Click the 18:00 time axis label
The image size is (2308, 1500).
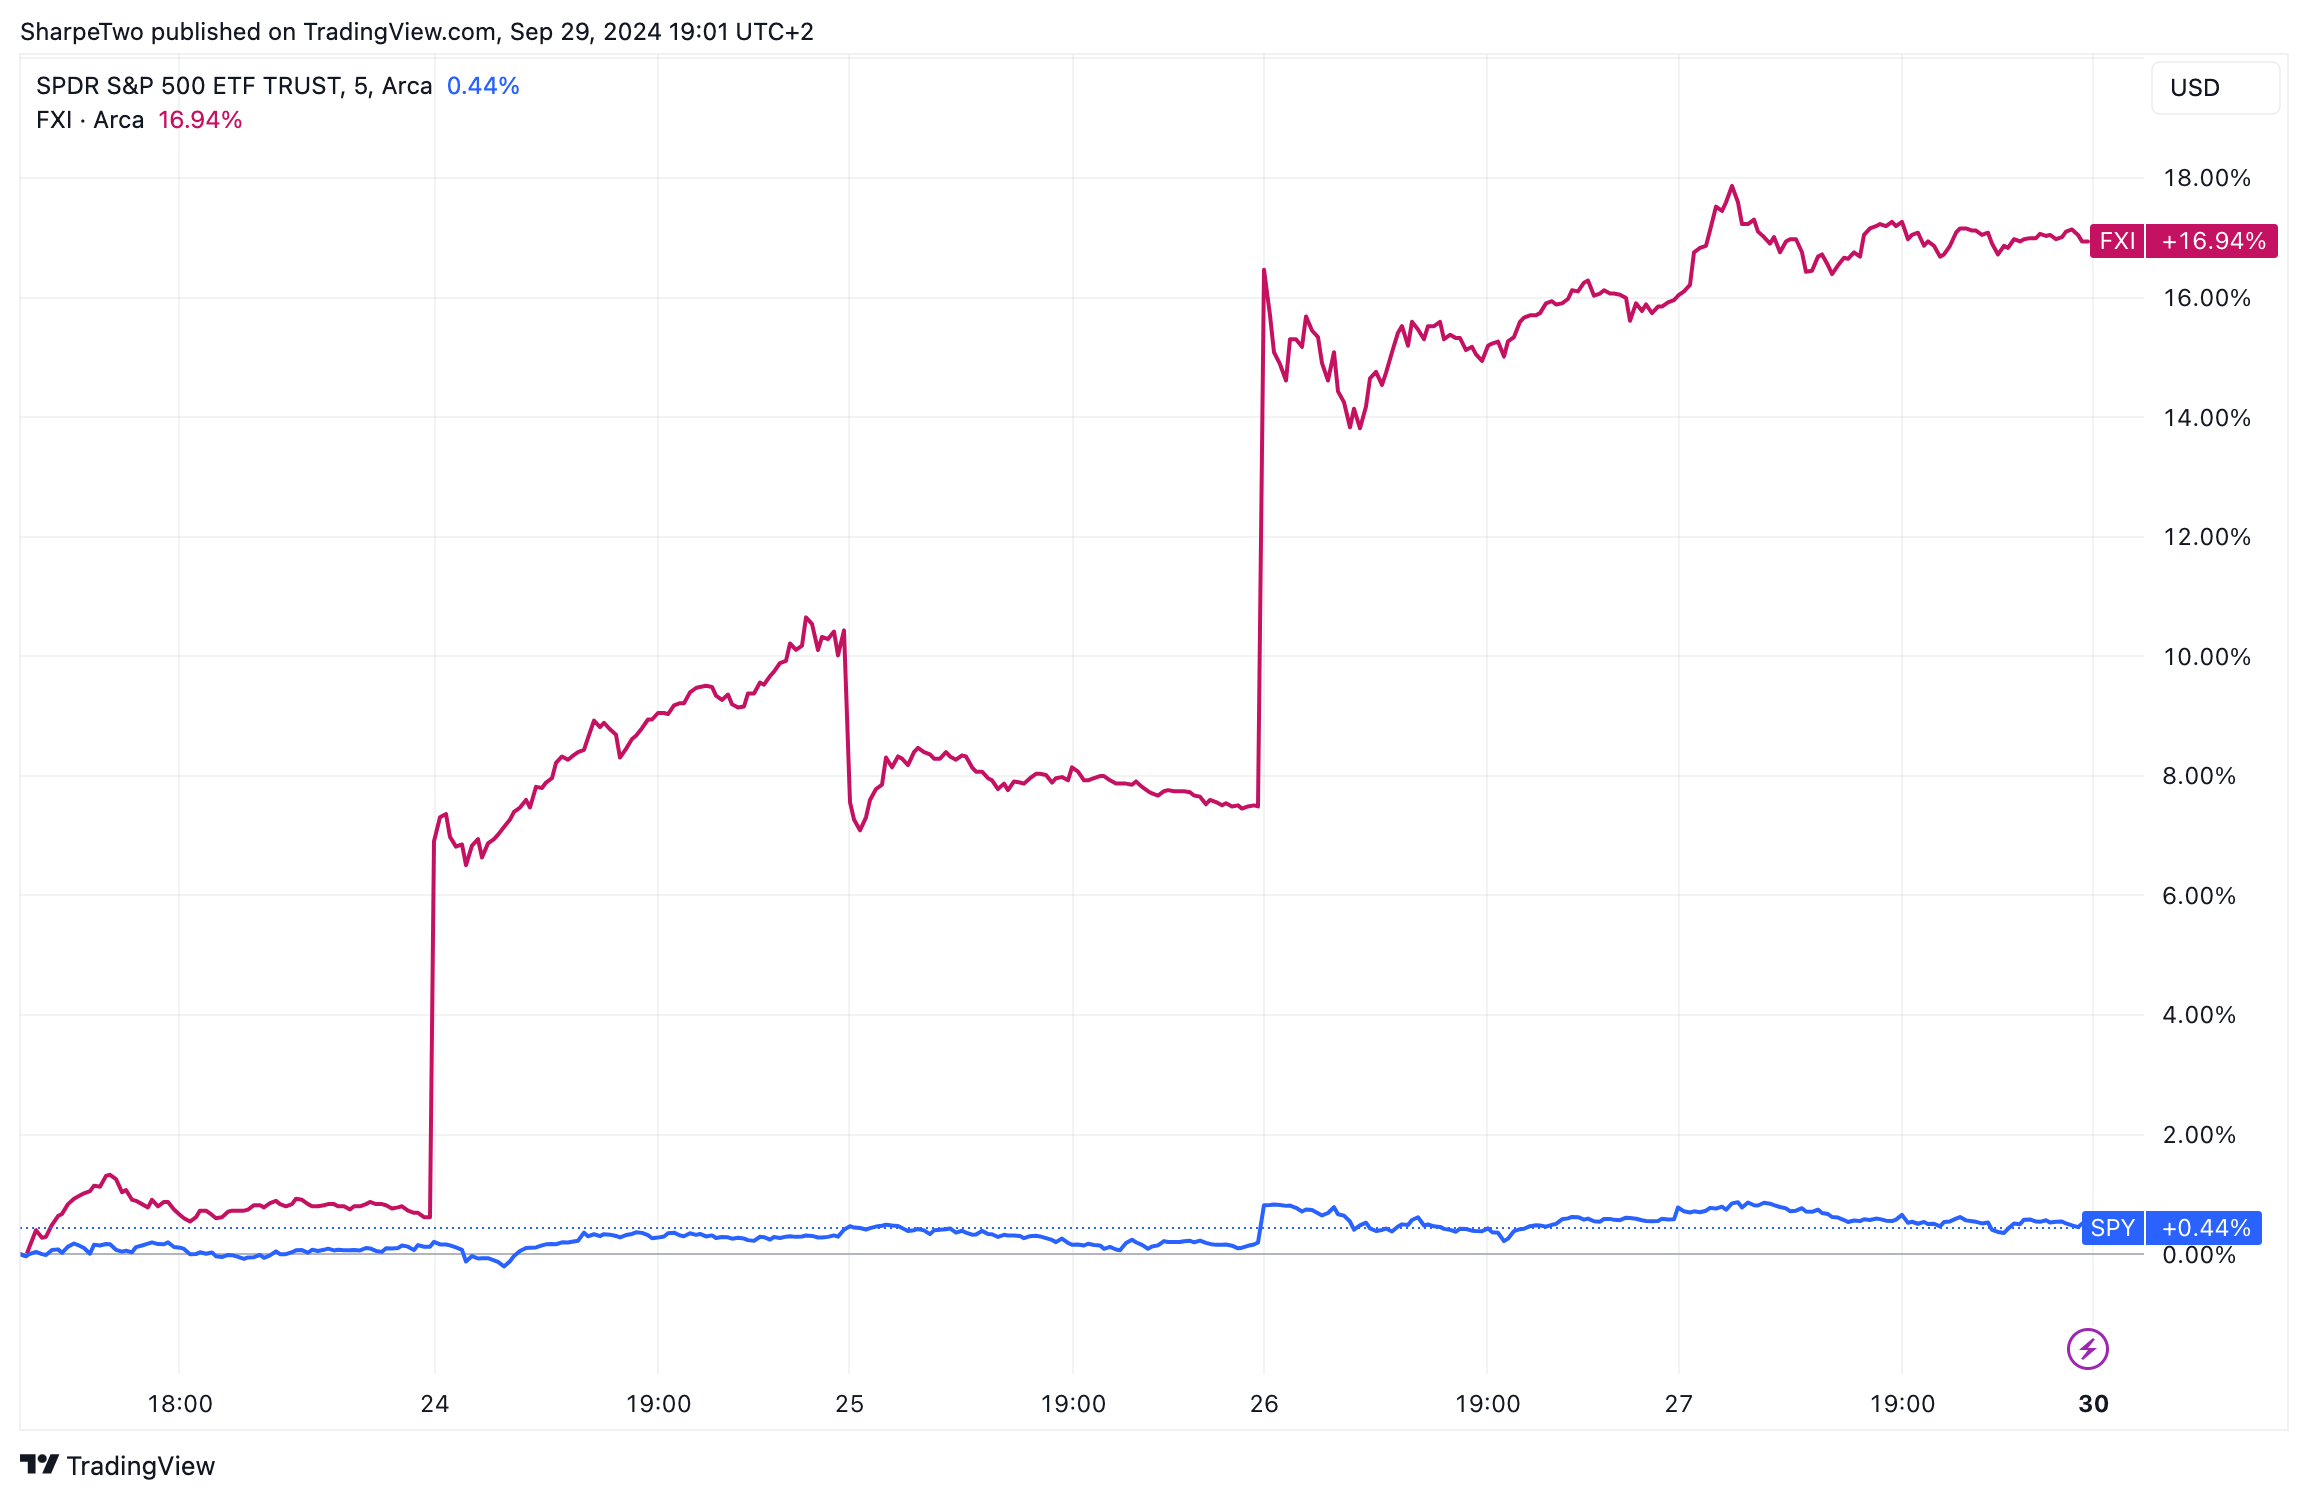click(180, 1404)
